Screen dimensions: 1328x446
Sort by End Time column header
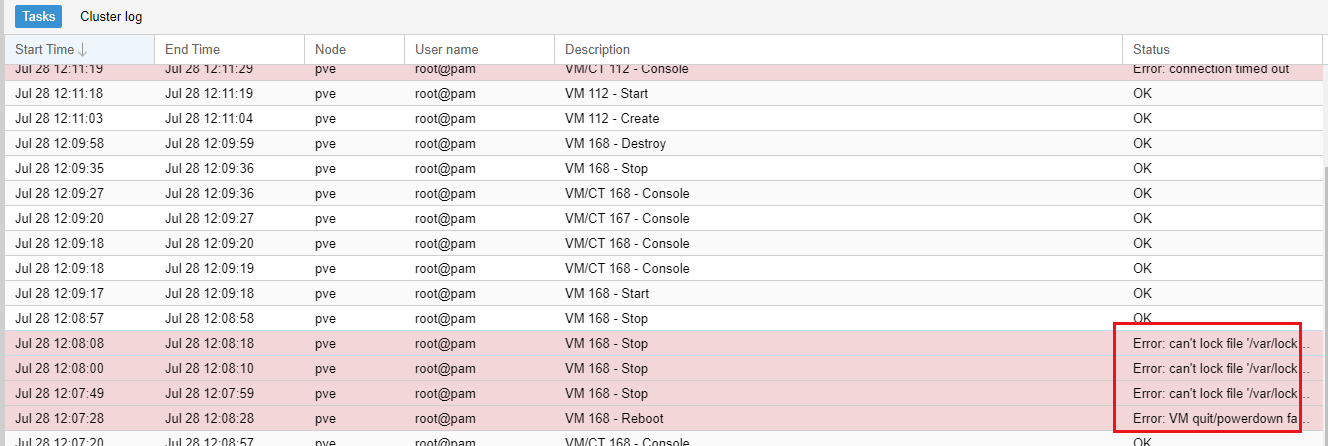[x=192, y=49]
